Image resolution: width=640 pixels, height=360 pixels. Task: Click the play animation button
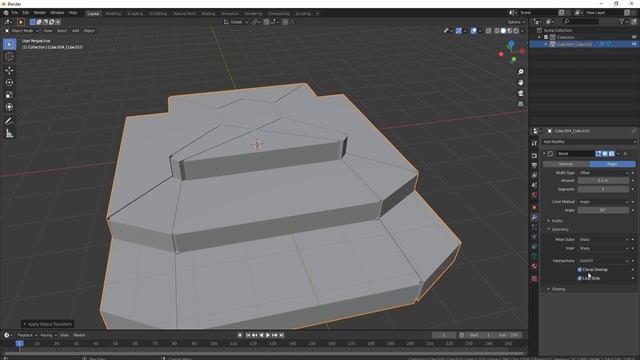coord(268,335)
